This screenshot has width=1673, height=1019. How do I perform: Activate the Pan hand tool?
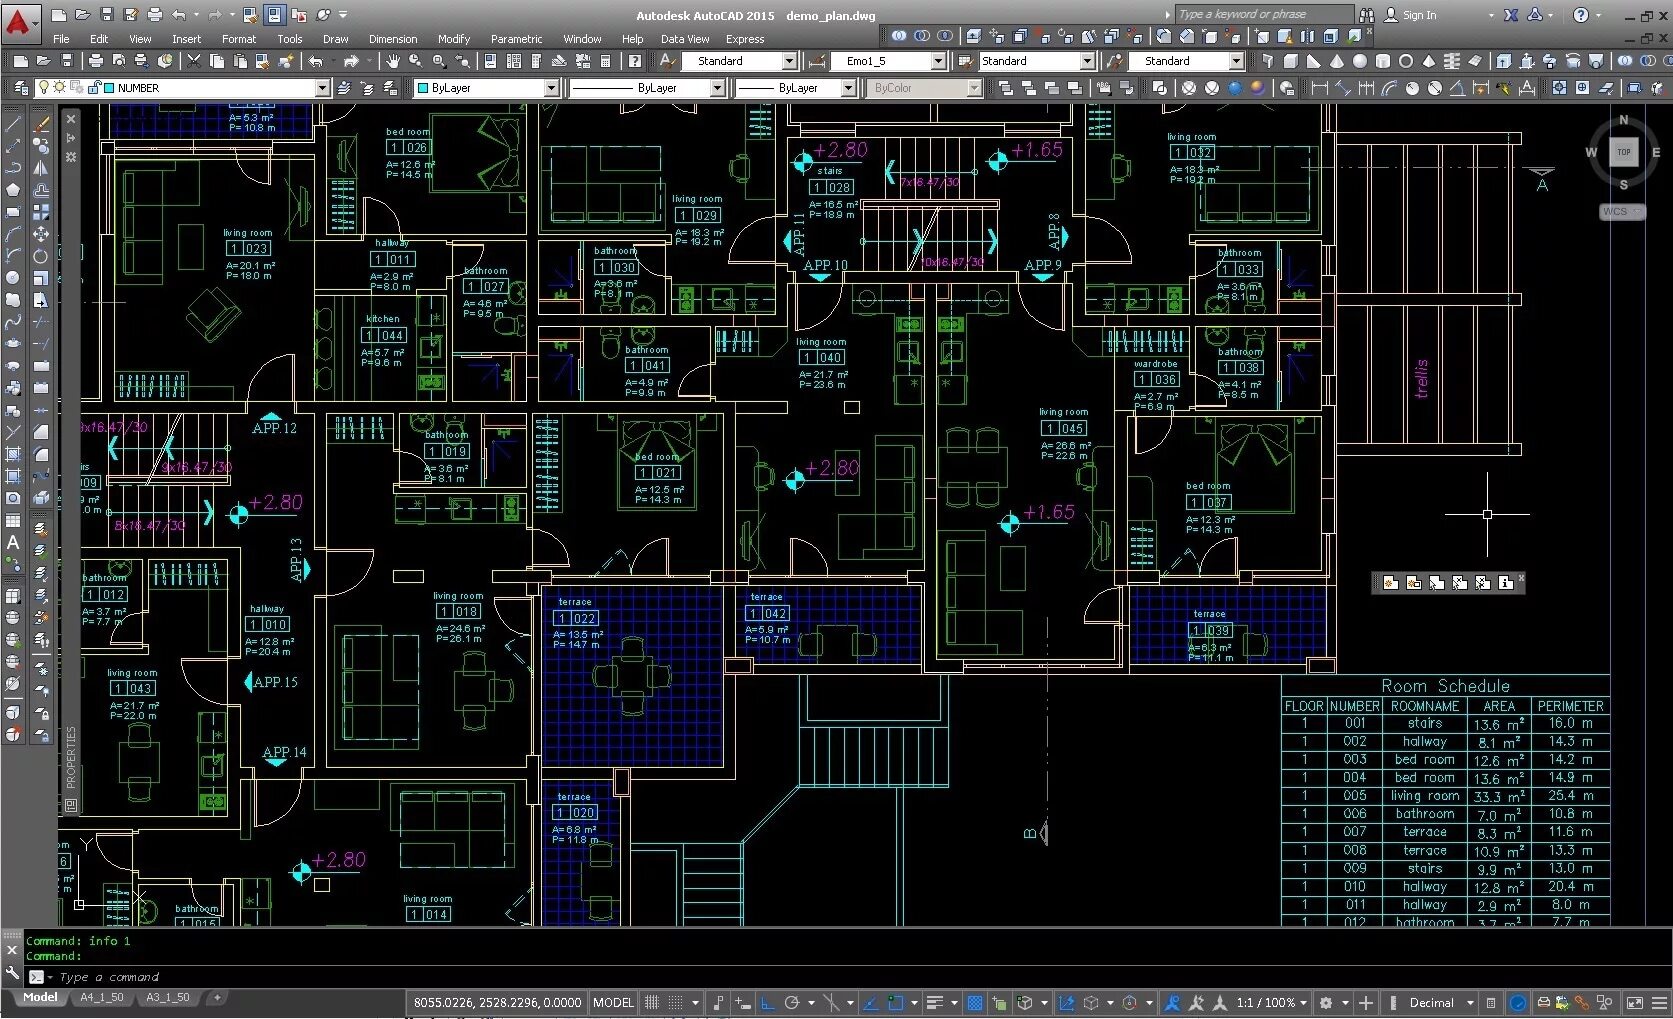pos(393,61)
